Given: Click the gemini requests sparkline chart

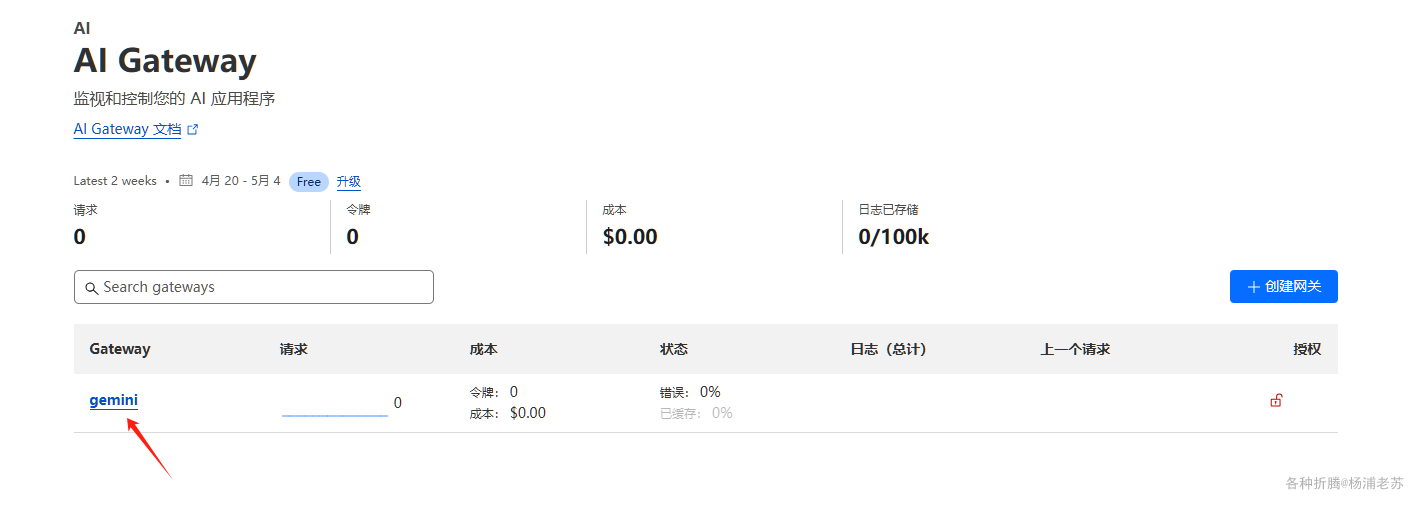Looking at the screenshot, I should tap(334, 409).
